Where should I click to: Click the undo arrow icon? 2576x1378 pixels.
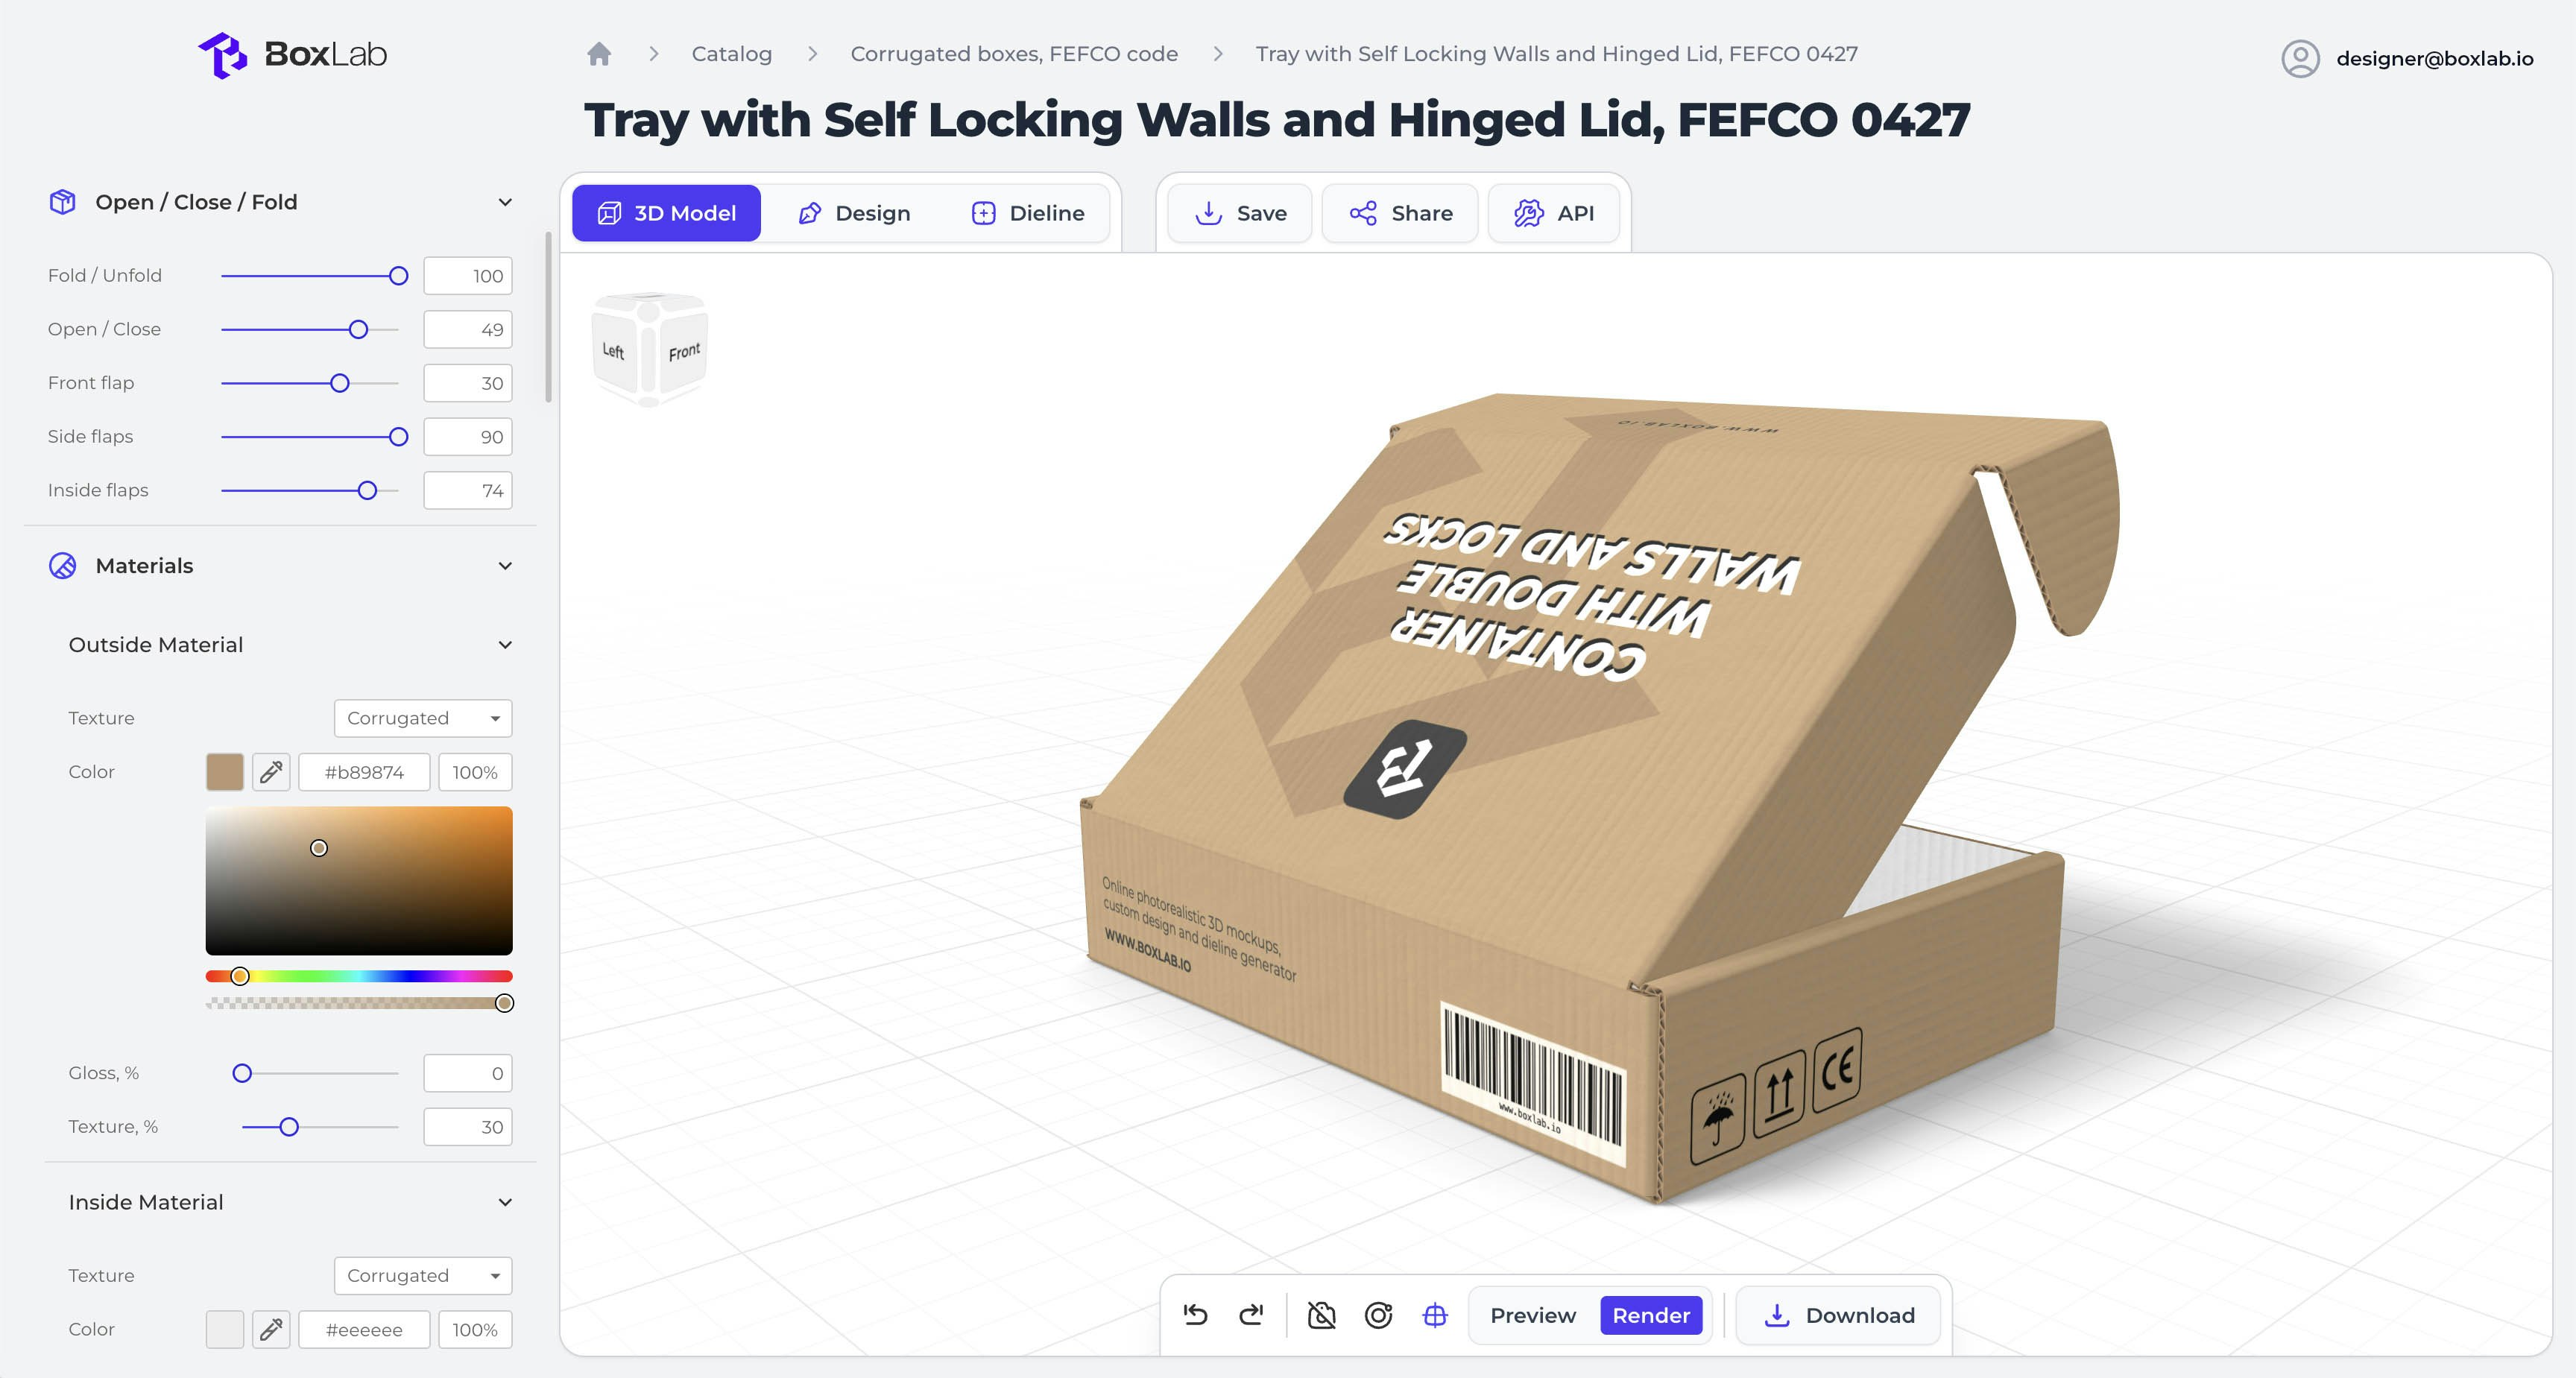1195,1315
